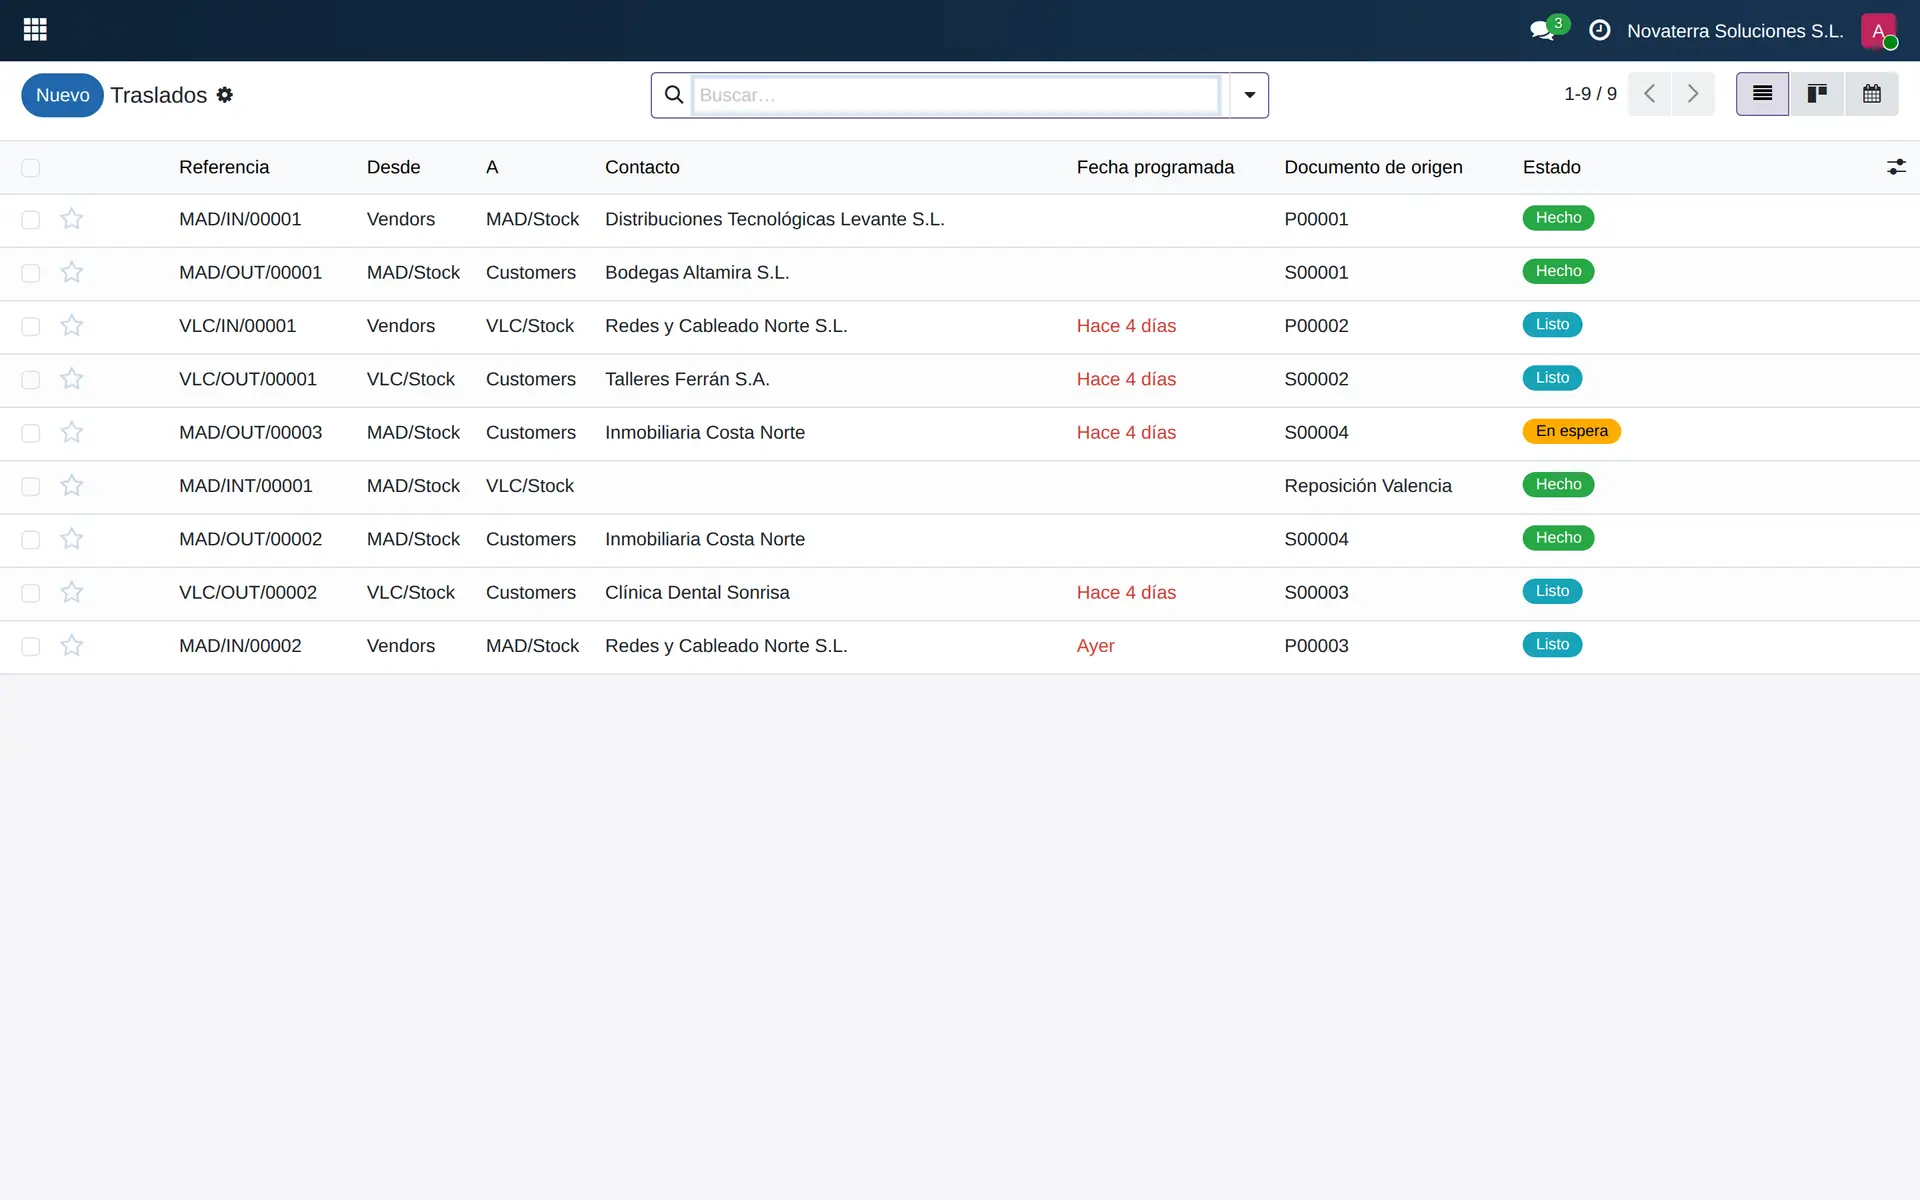This screenshot has width=1920, height=1200.
Task: Click the En espera status badge
Action: [1571, 431]
